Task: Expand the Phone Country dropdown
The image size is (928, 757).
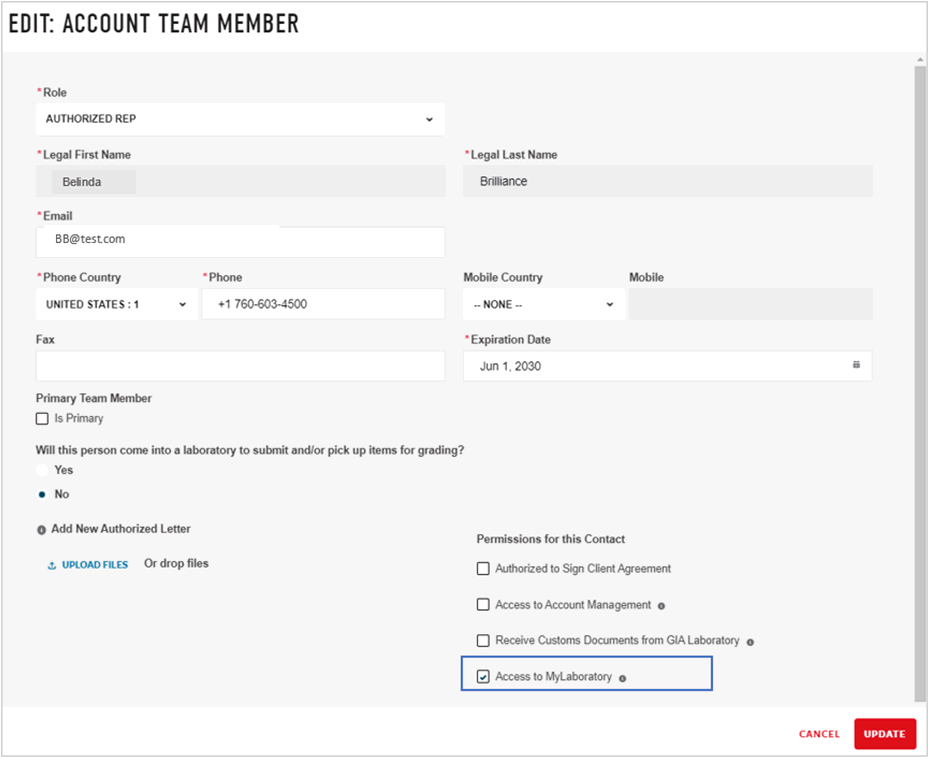Action: tap(116, 304)
